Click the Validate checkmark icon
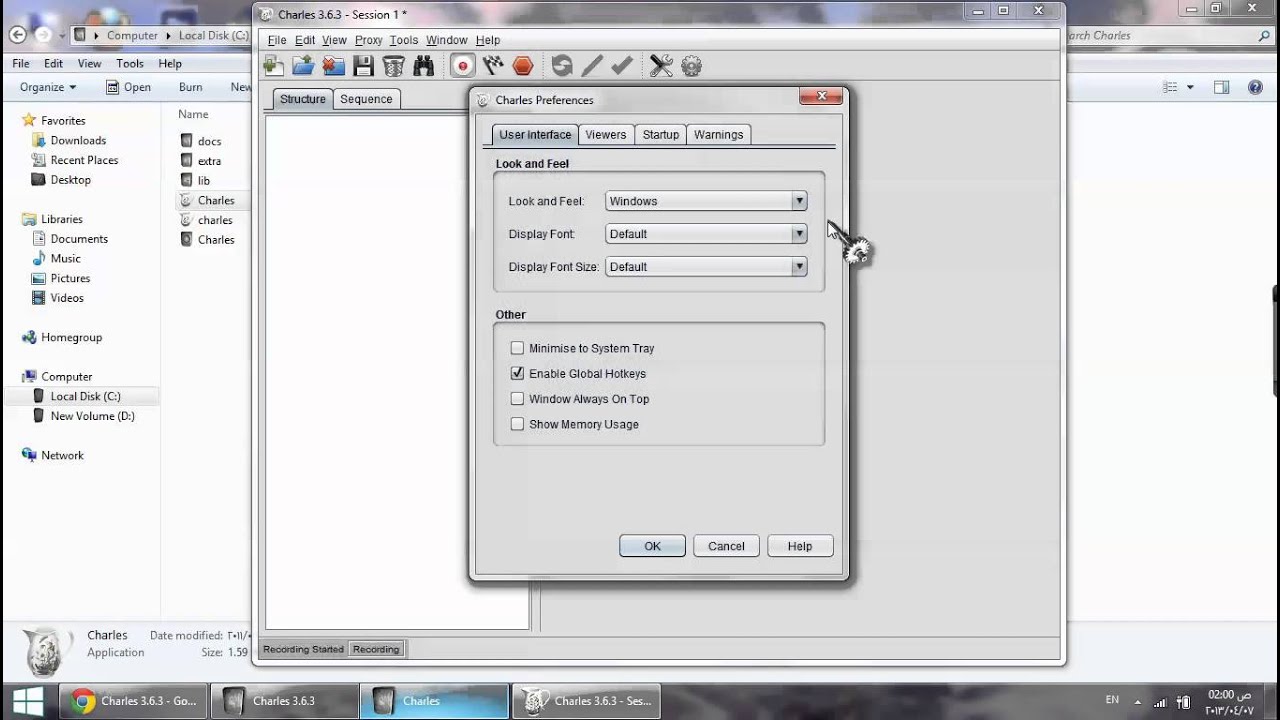The width and height of the screenshot is (1280, 720). (x=622, y=66)
